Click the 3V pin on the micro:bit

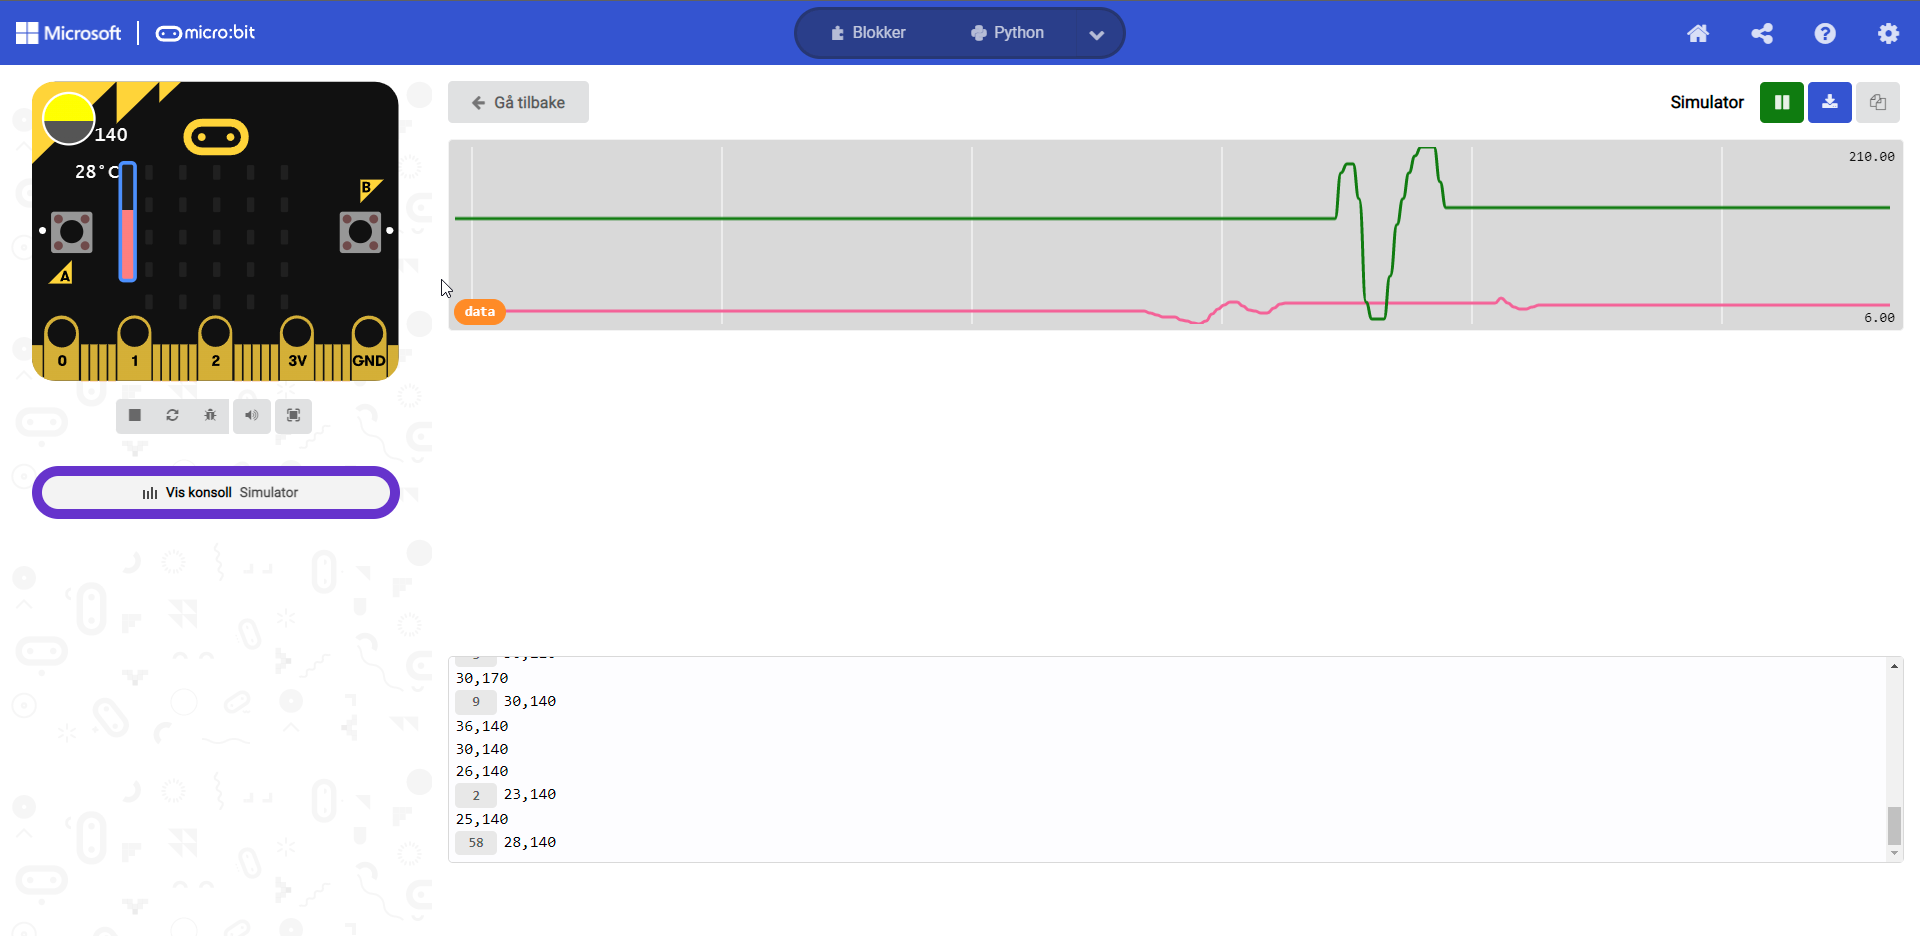point(297,348)
